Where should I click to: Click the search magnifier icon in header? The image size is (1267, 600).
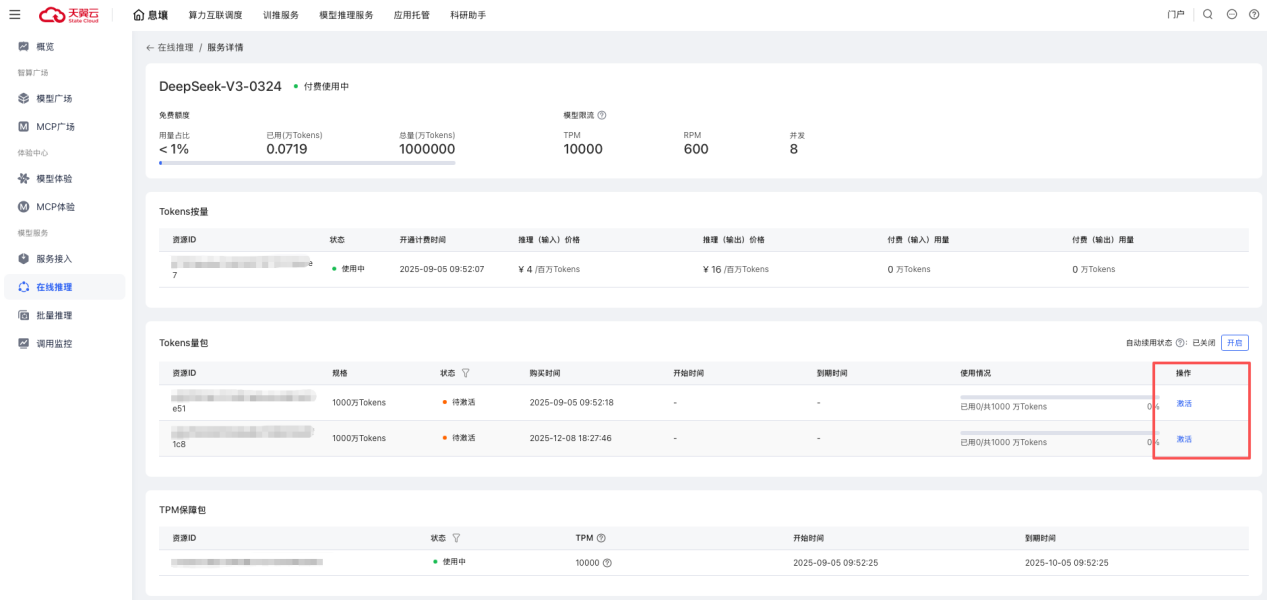(1207, 15)
